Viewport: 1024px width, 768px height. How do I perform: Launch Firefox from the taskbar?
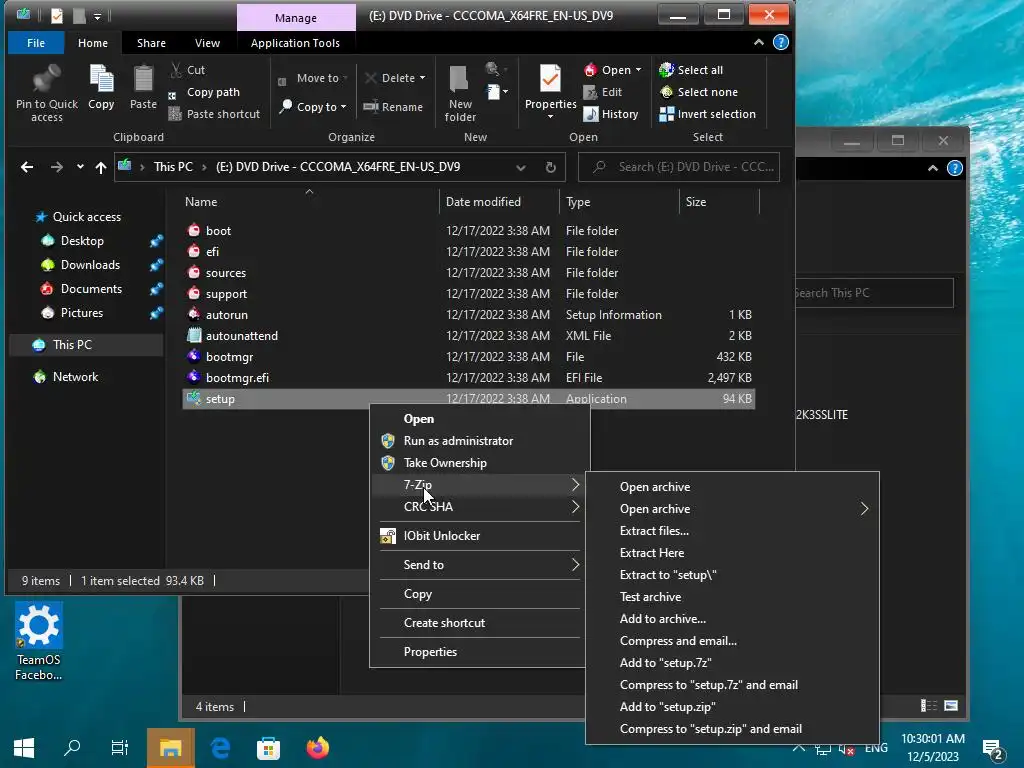click(x=317, y=748)
